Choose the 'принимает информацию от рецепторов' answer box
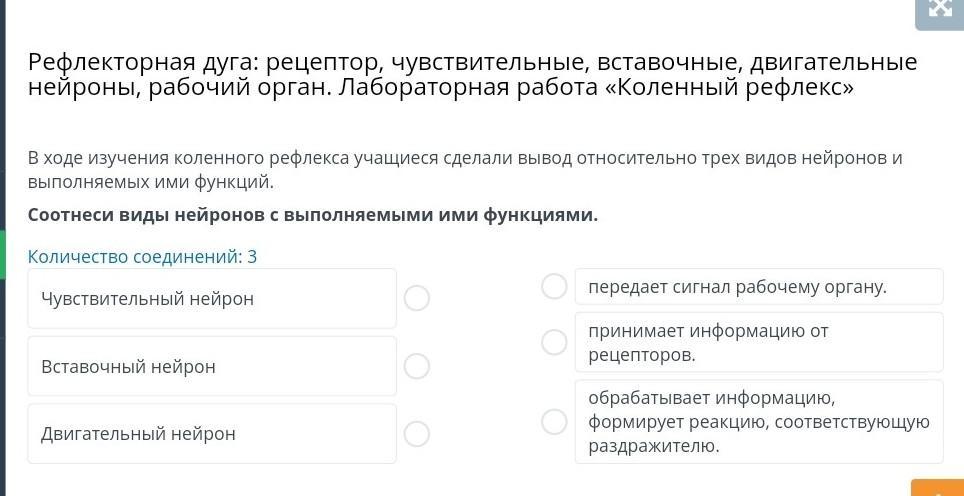The image size is (964, 496). (x=758, y=342)
